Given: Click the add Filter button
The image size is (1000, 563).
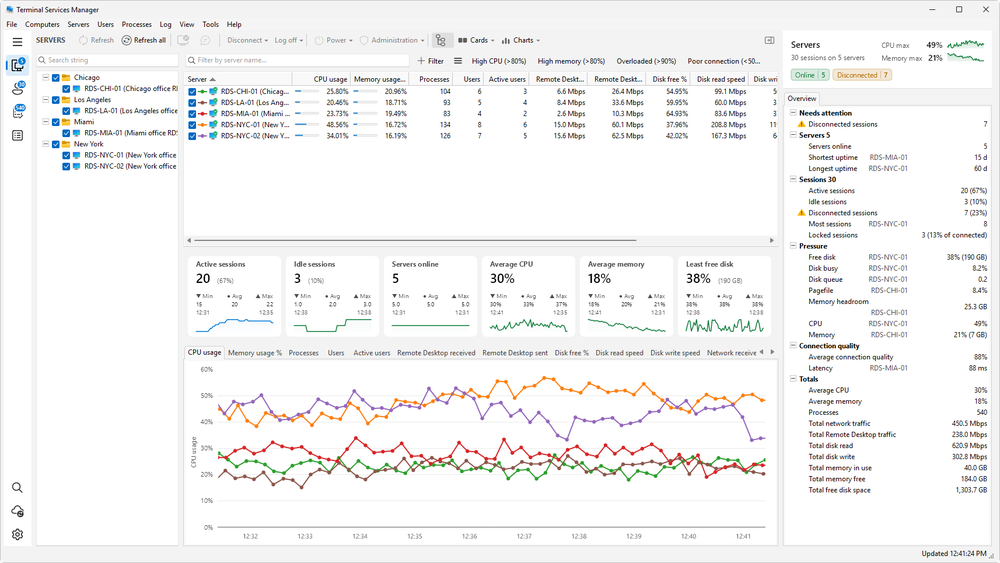Looking at the screenshot, I should coord(430,61).
